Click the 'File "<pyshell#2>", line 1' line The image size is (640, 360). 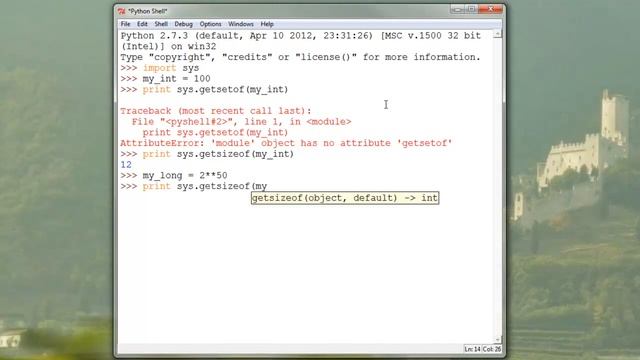pyautogui.click(x=241, y=122)
